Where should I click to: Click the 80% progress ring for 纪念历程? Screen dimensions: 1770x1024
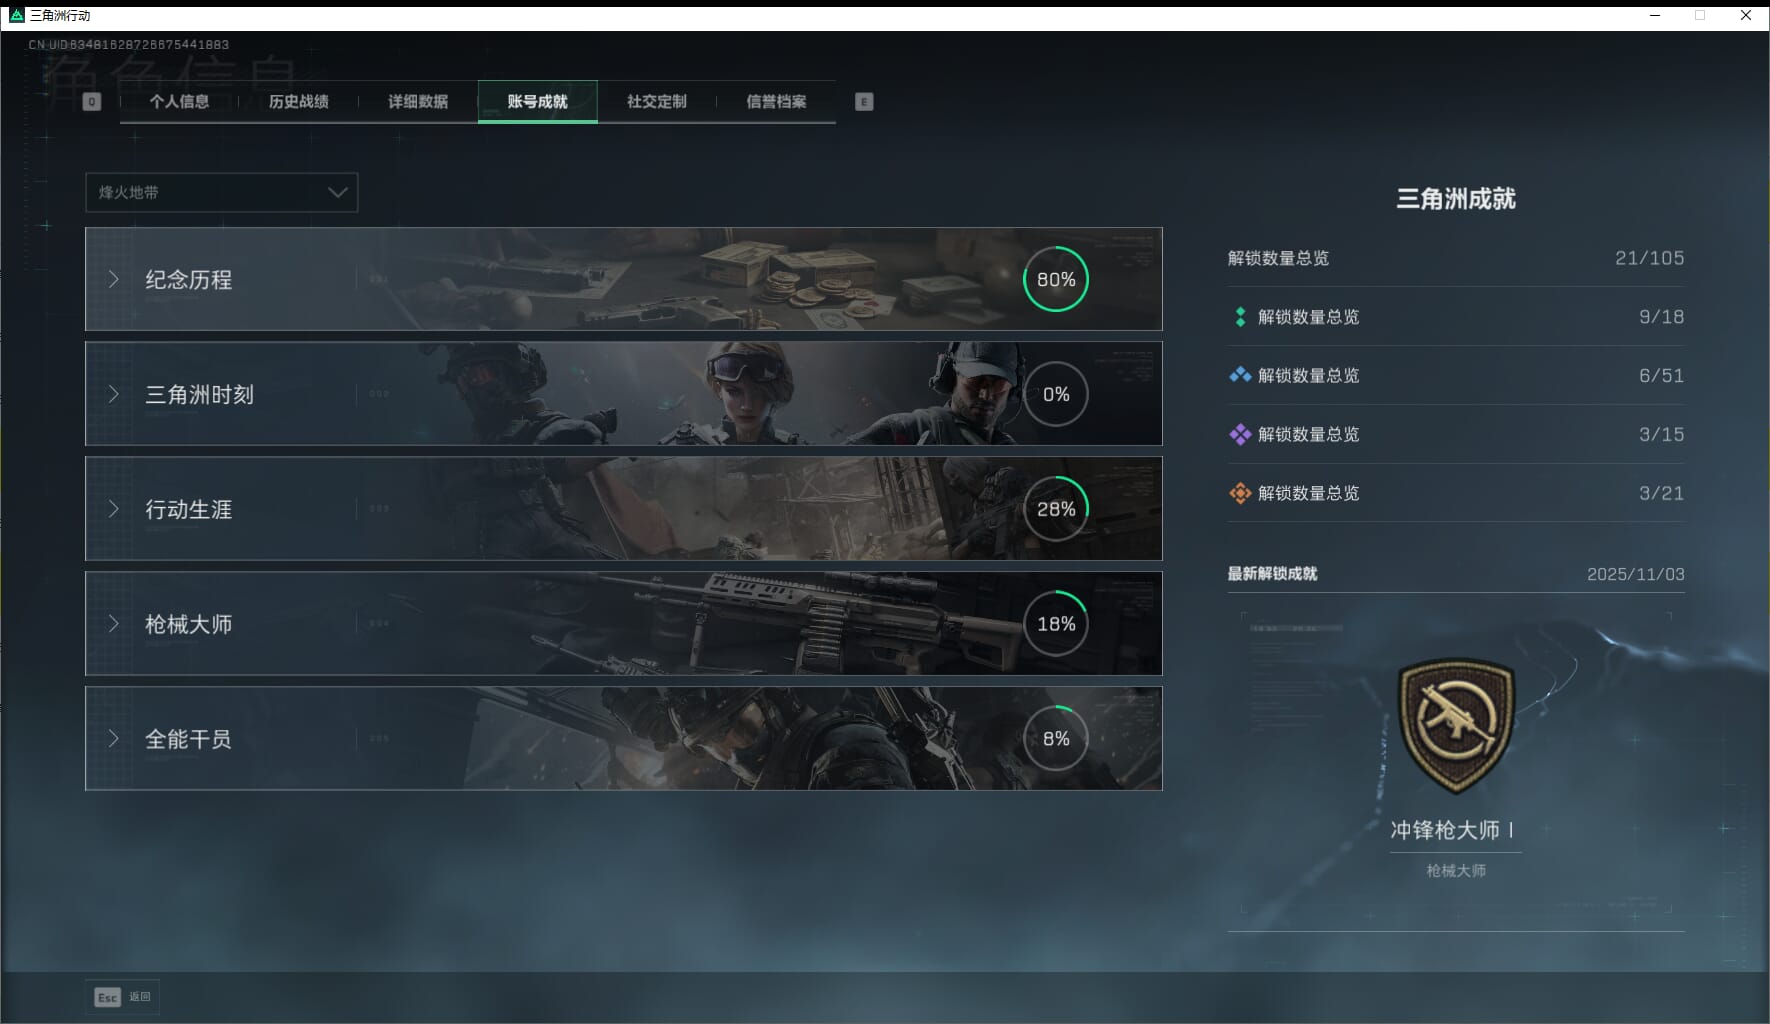click(1056, 279)
